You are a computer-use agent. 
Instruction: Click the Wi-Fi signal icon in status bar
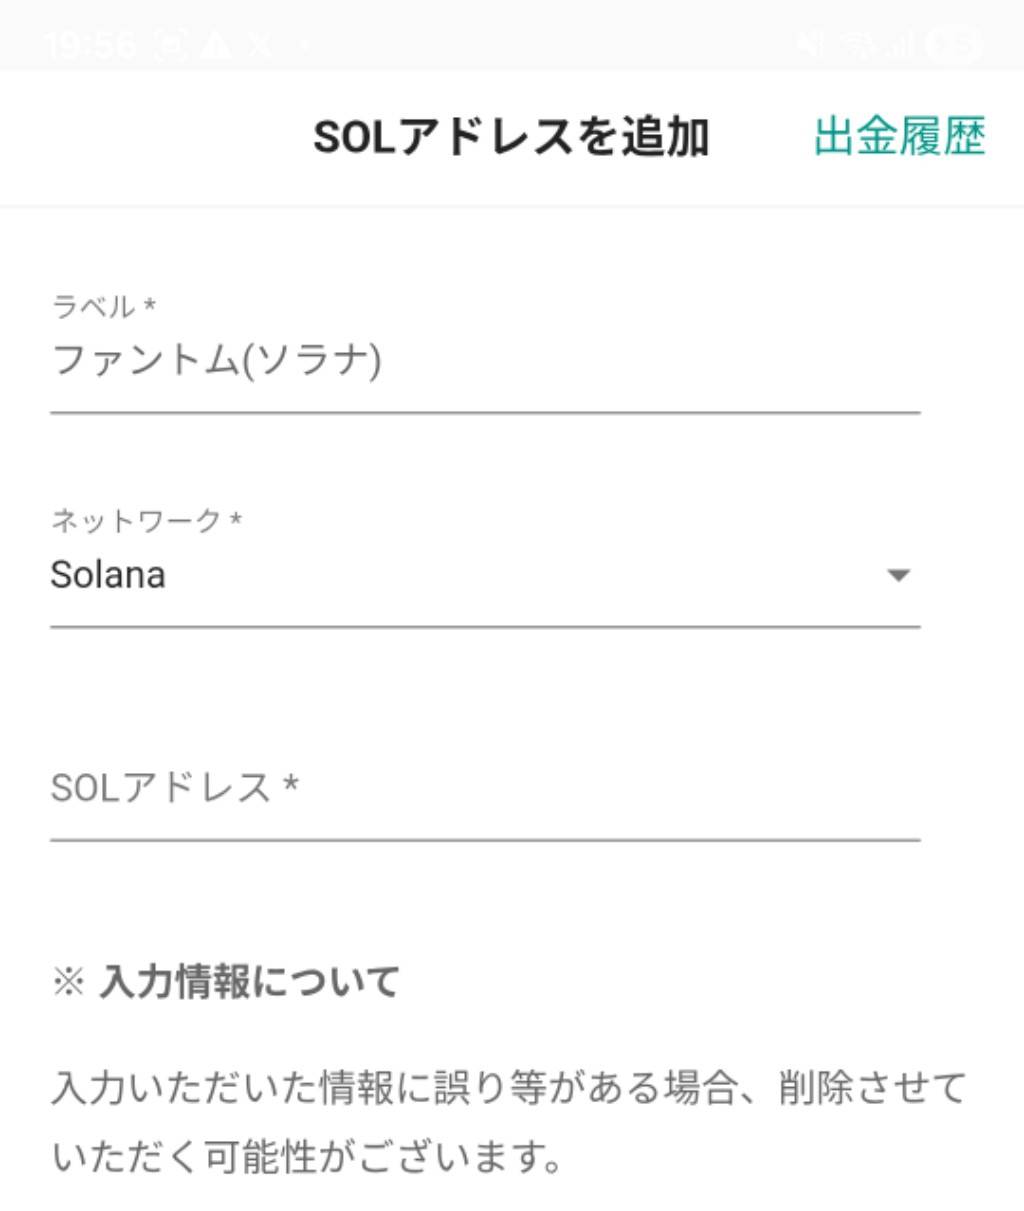pyautogui.click(x=858, y=45)
